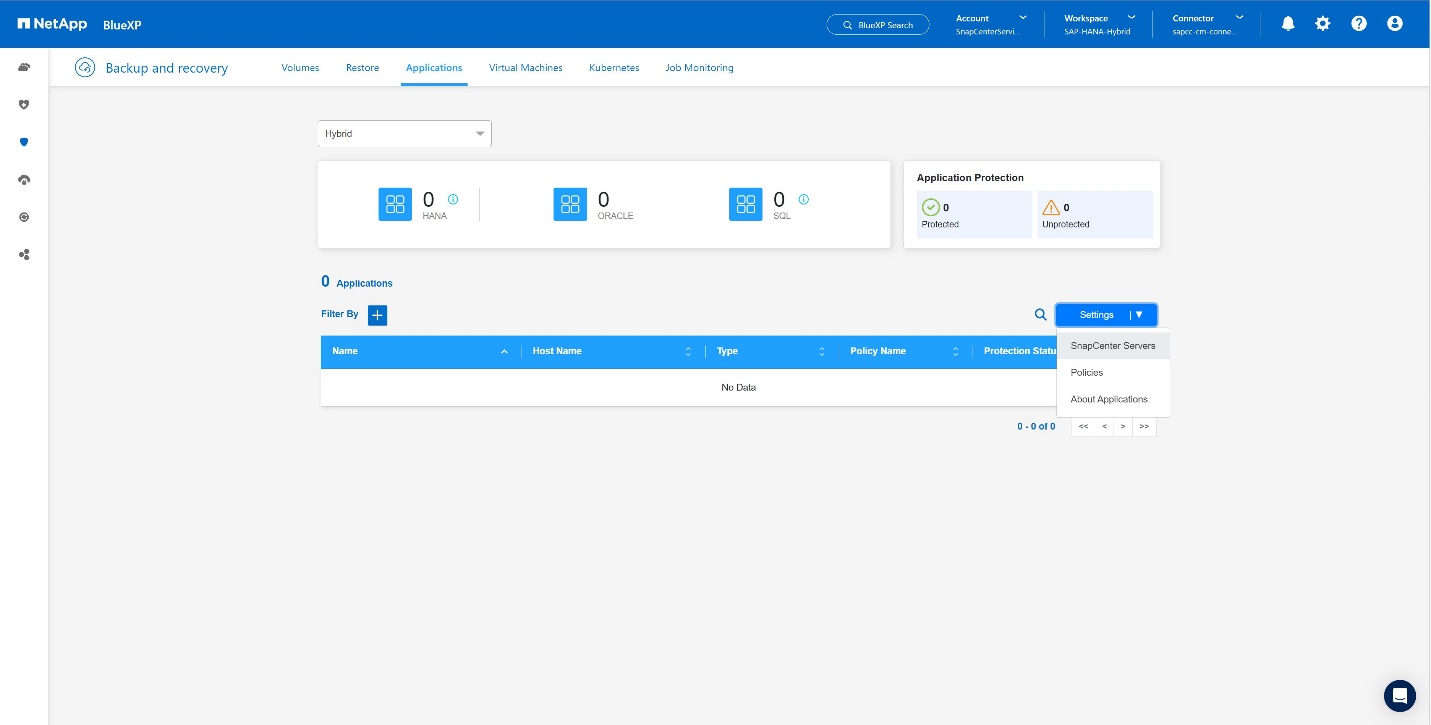Click the user profile icon
The image size is (1431, 725).
(x=1395, y=24)
